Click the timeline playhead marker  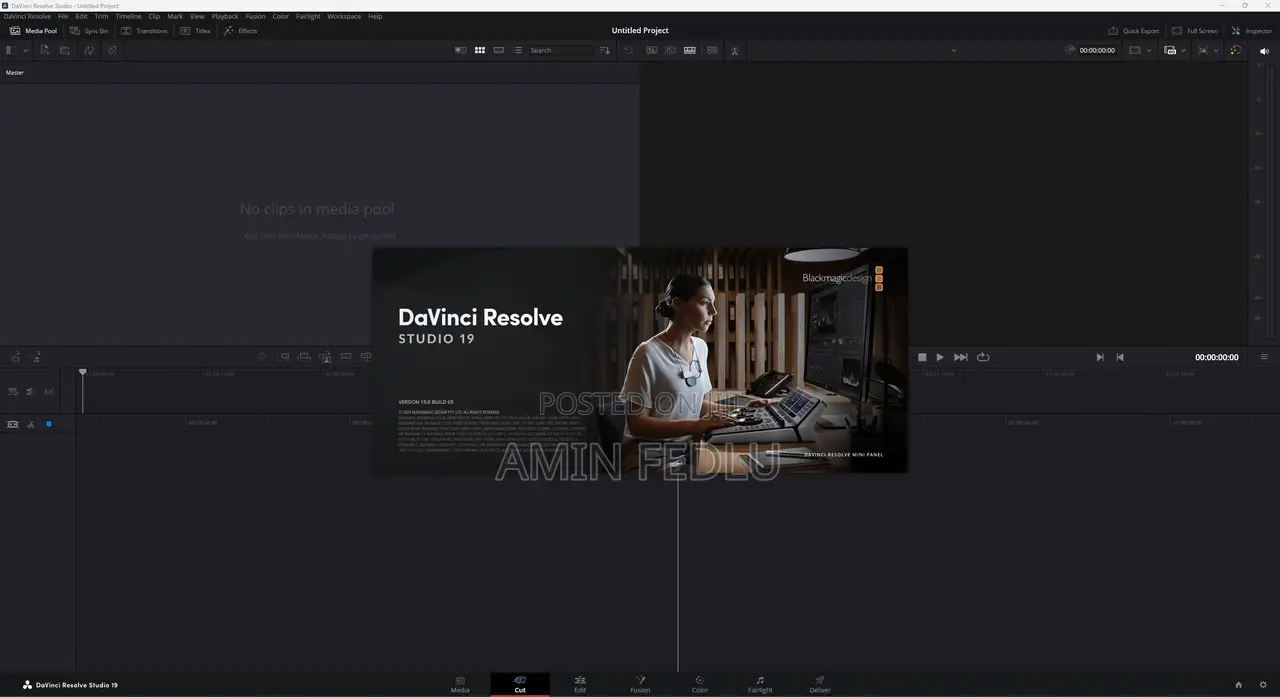coord(82,371)
